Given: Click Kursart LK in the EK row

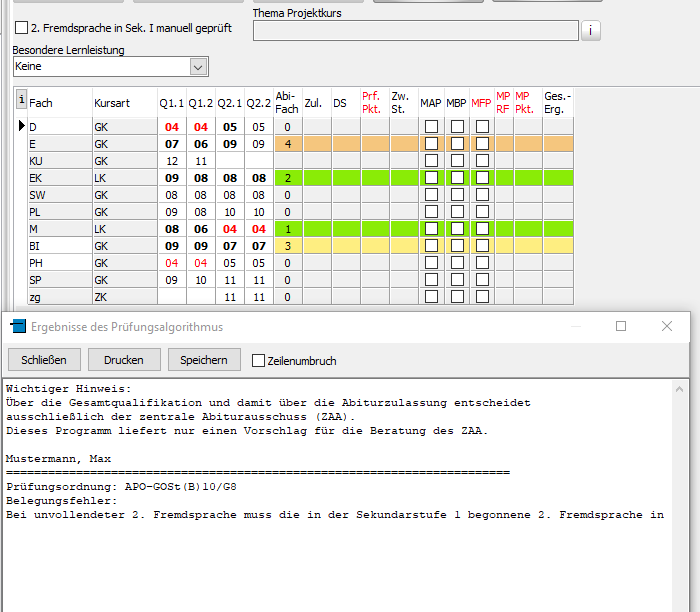Looking at the screenshot, I should (125, 178).
